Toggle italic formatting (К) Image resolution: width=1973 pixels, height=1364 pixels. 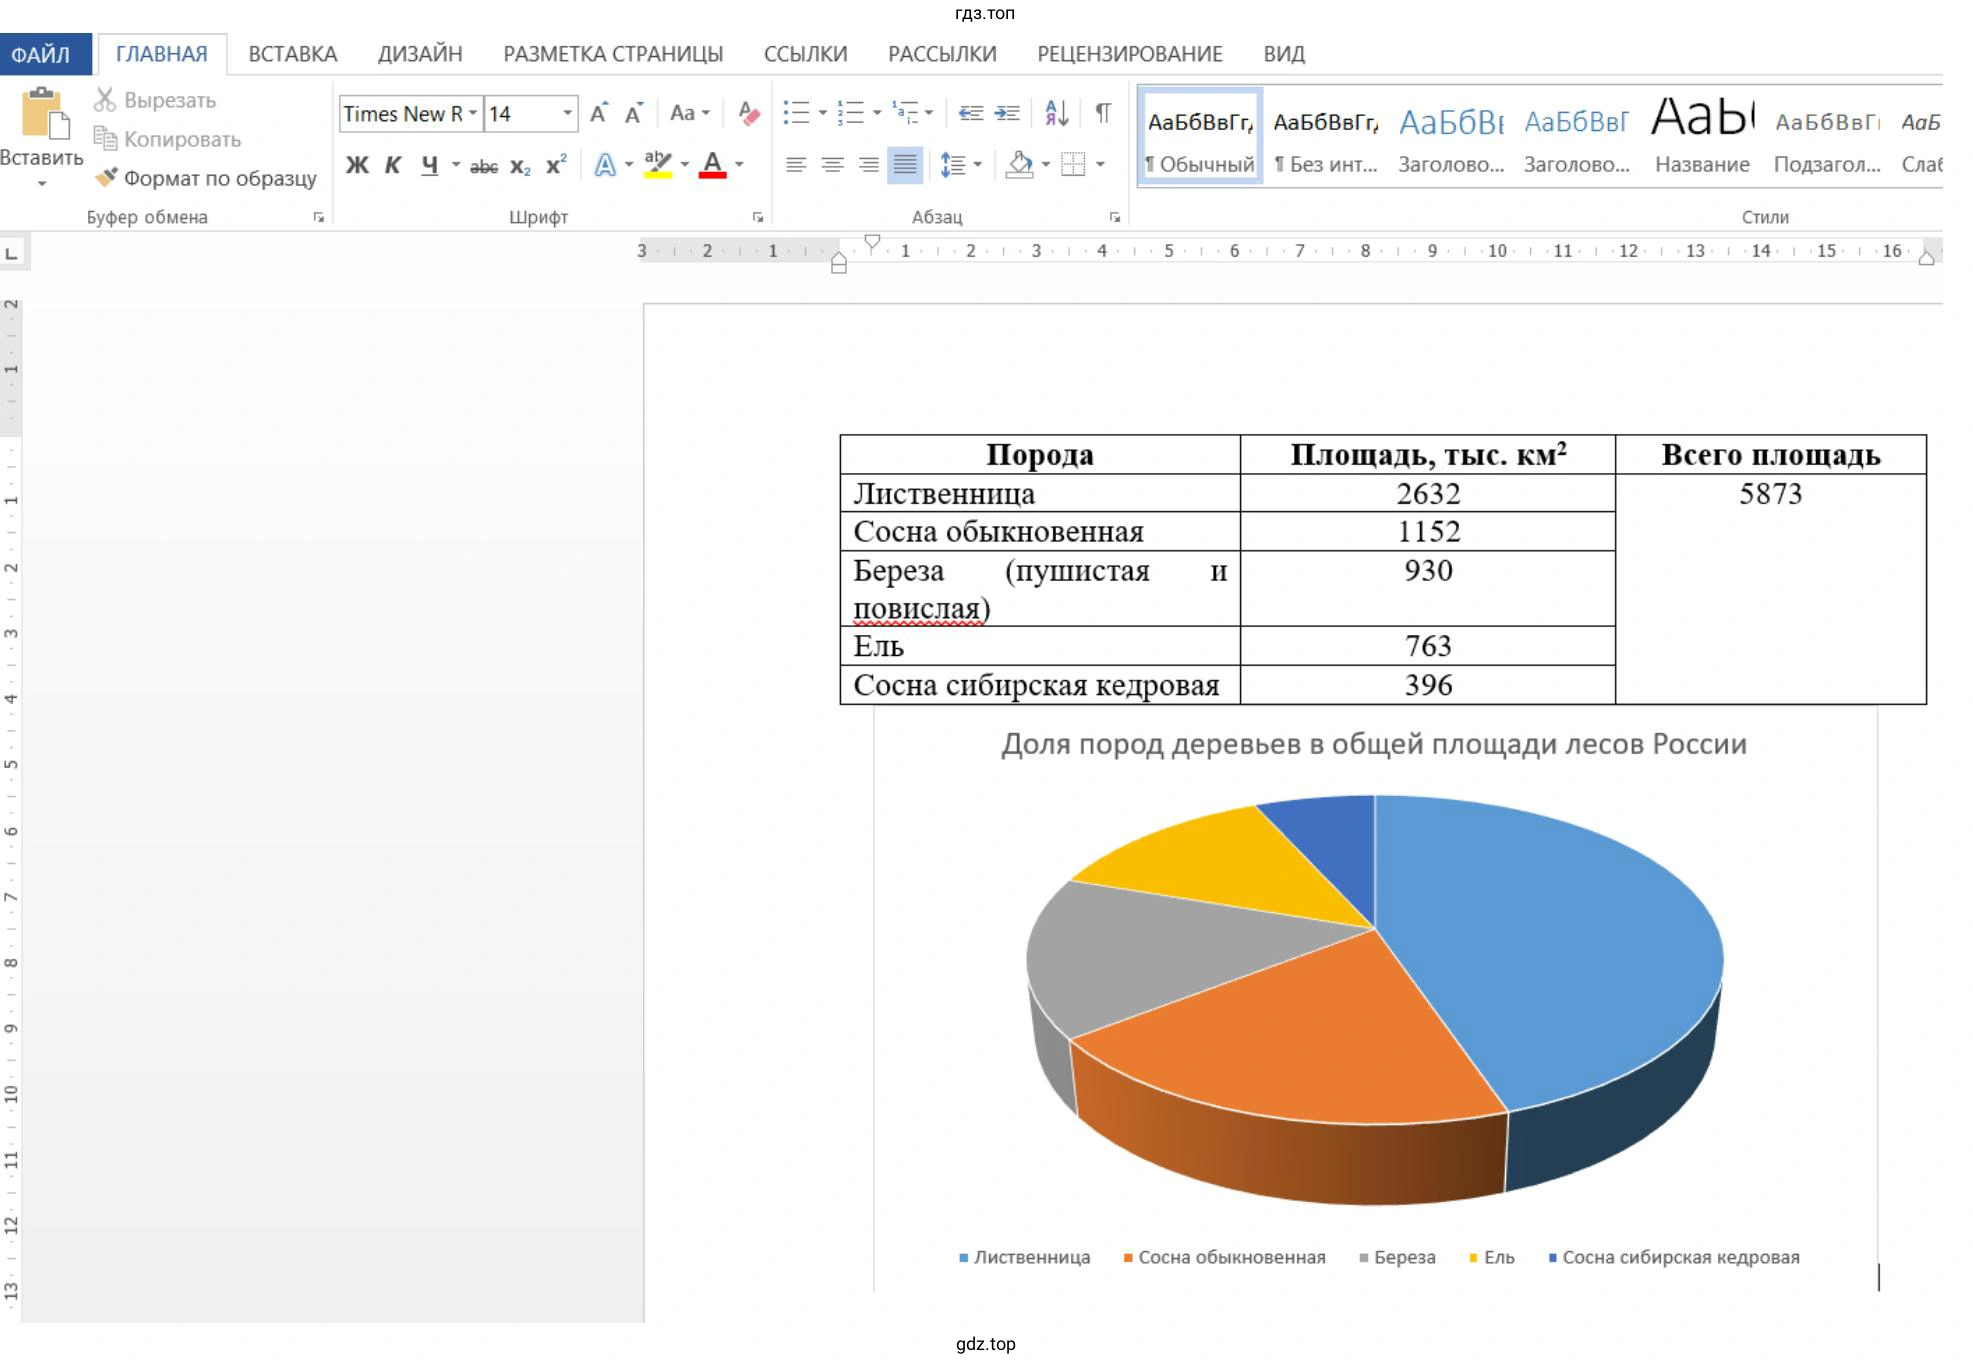(x=393, y=165)
